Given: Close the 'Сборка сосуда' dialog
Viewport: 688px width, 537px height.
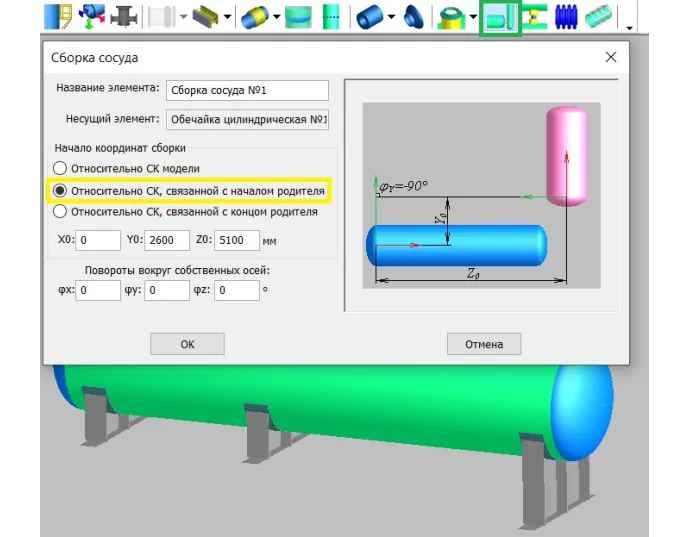Looking at the screenshot, I should (611, 58).
